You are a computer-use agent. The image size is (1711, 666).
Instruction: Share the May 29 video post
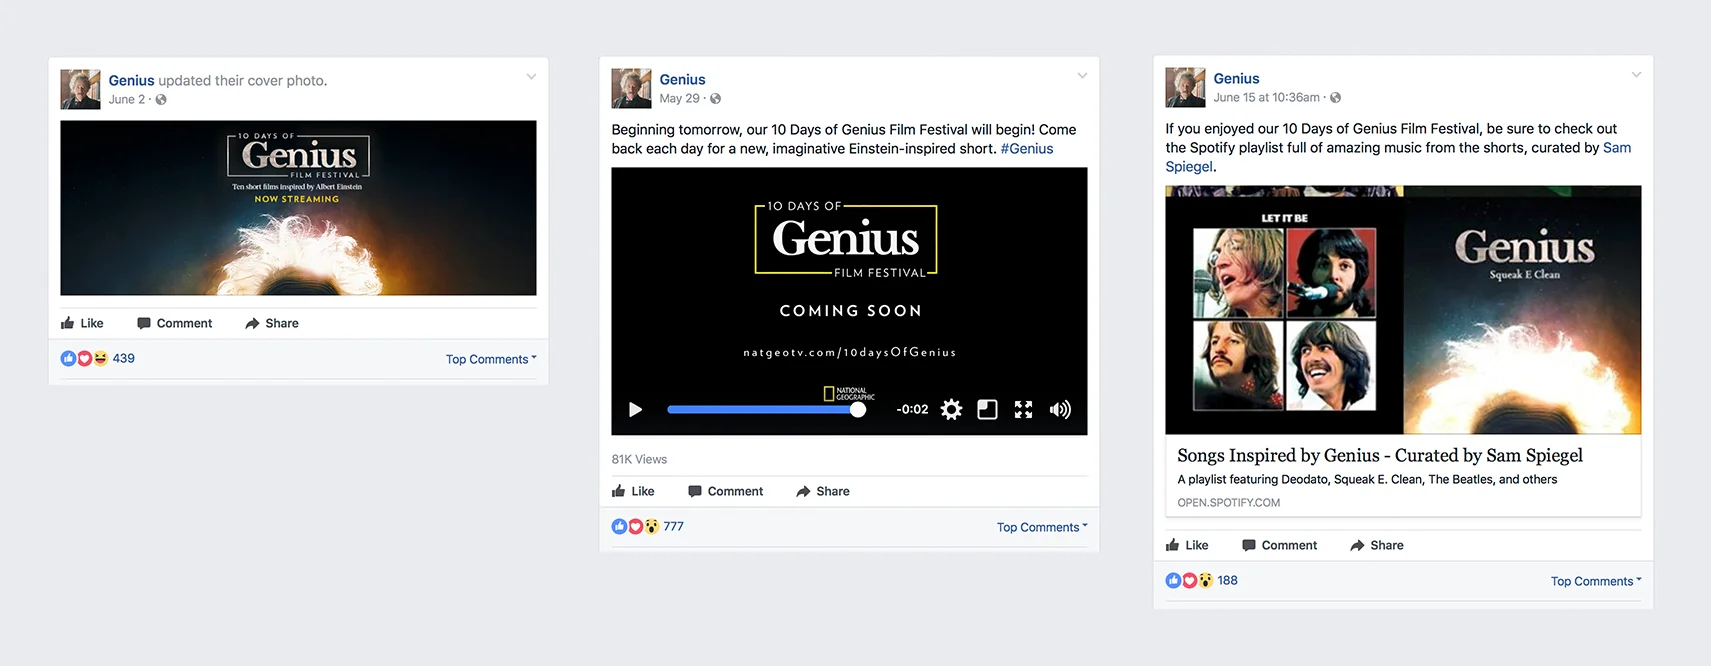click(823, 491)
